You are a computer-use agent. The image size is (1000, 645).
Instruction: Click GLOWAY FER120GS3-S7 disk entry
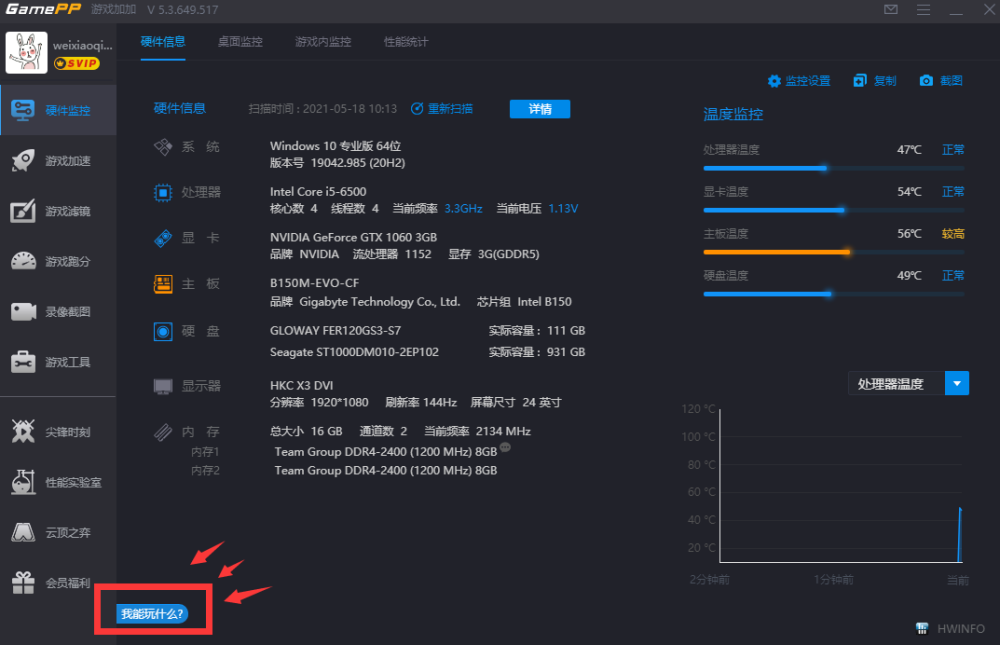[335, 330]
